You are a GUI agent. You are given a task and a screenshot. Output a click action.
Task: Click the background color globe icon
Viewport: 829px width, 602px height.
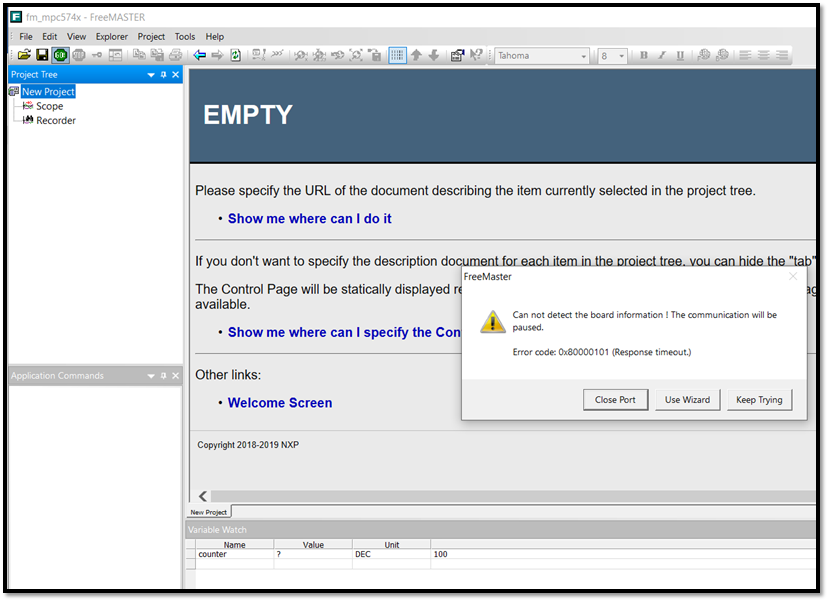pos(722,55)
